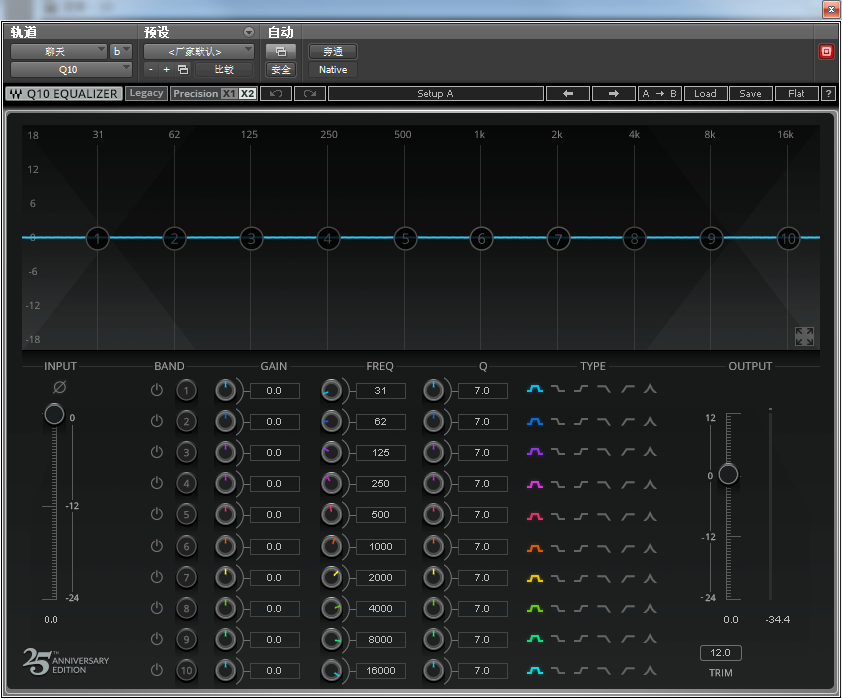Click band 1 gain knob
The height and width of the screenshot is (699, 842).
coord(226,390)
